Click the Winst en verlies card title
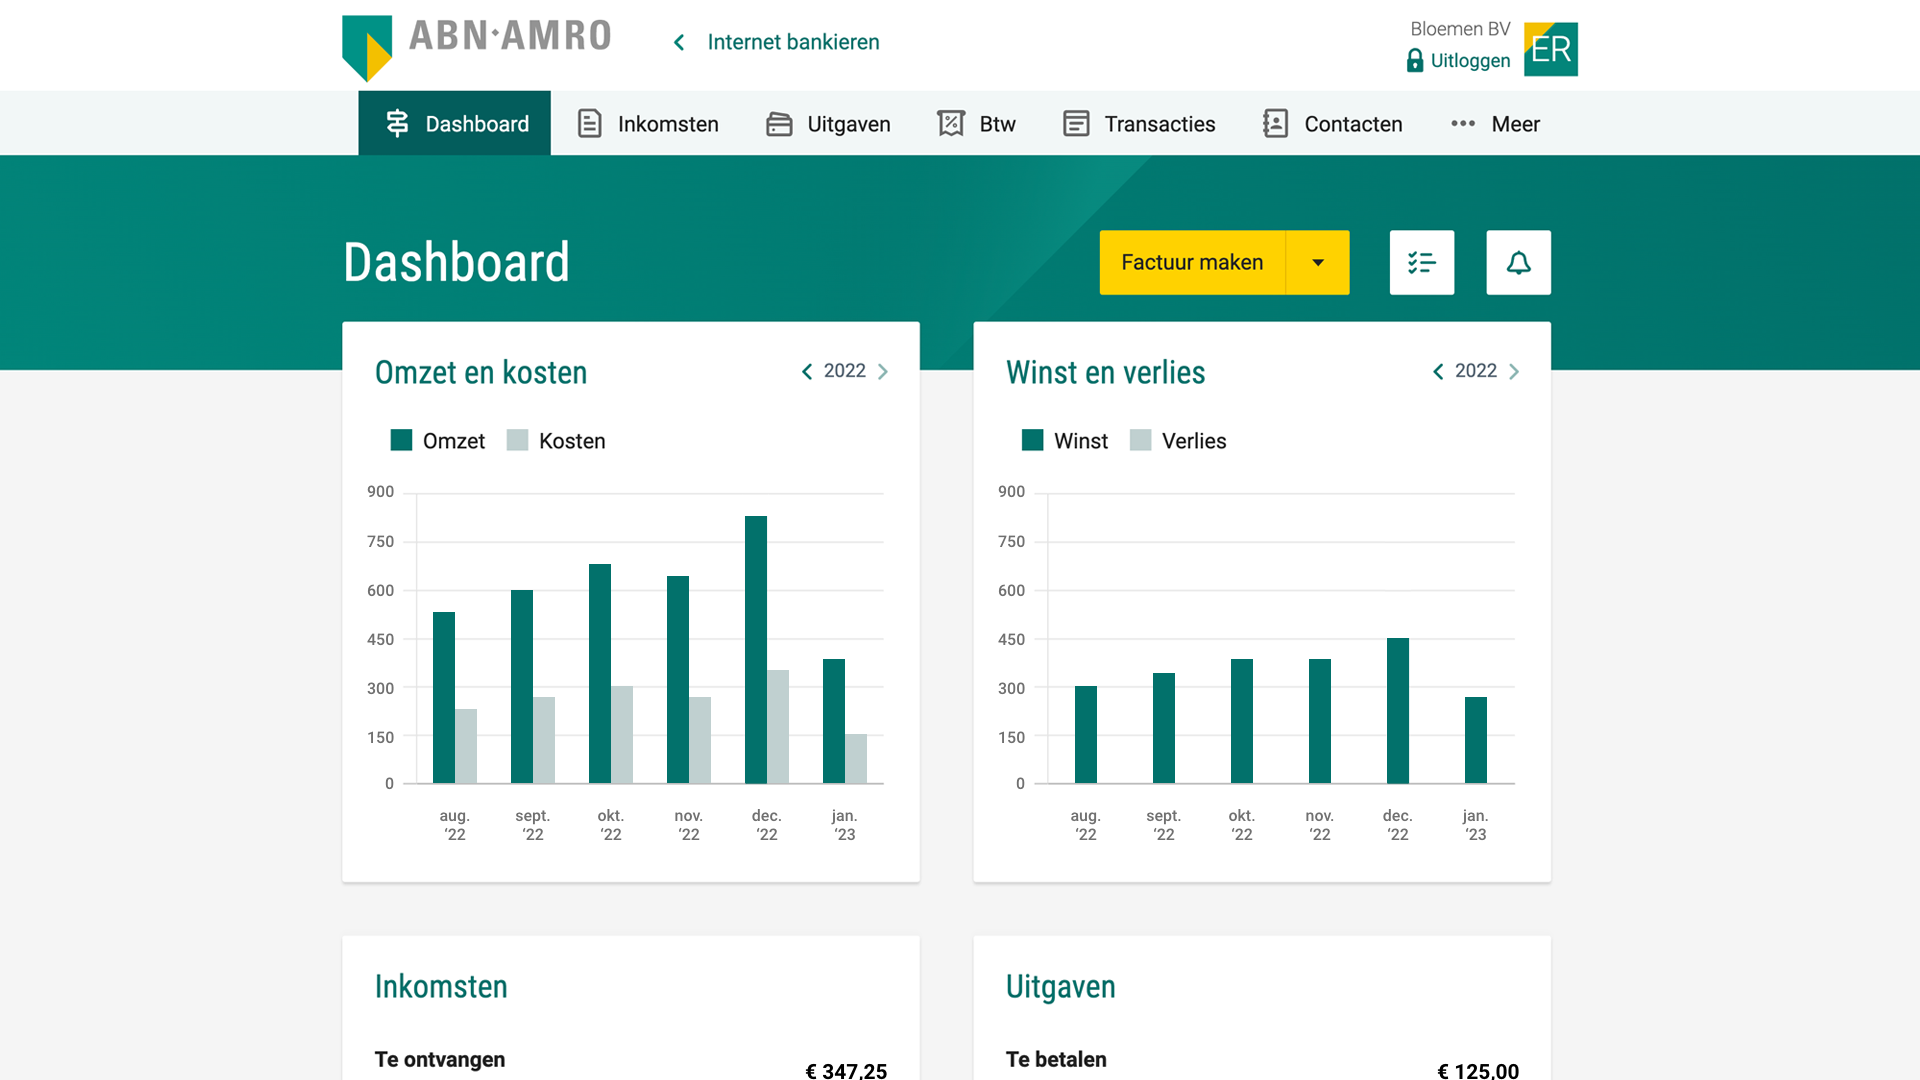The image size is (1920, 1080). click(1105, 372)
